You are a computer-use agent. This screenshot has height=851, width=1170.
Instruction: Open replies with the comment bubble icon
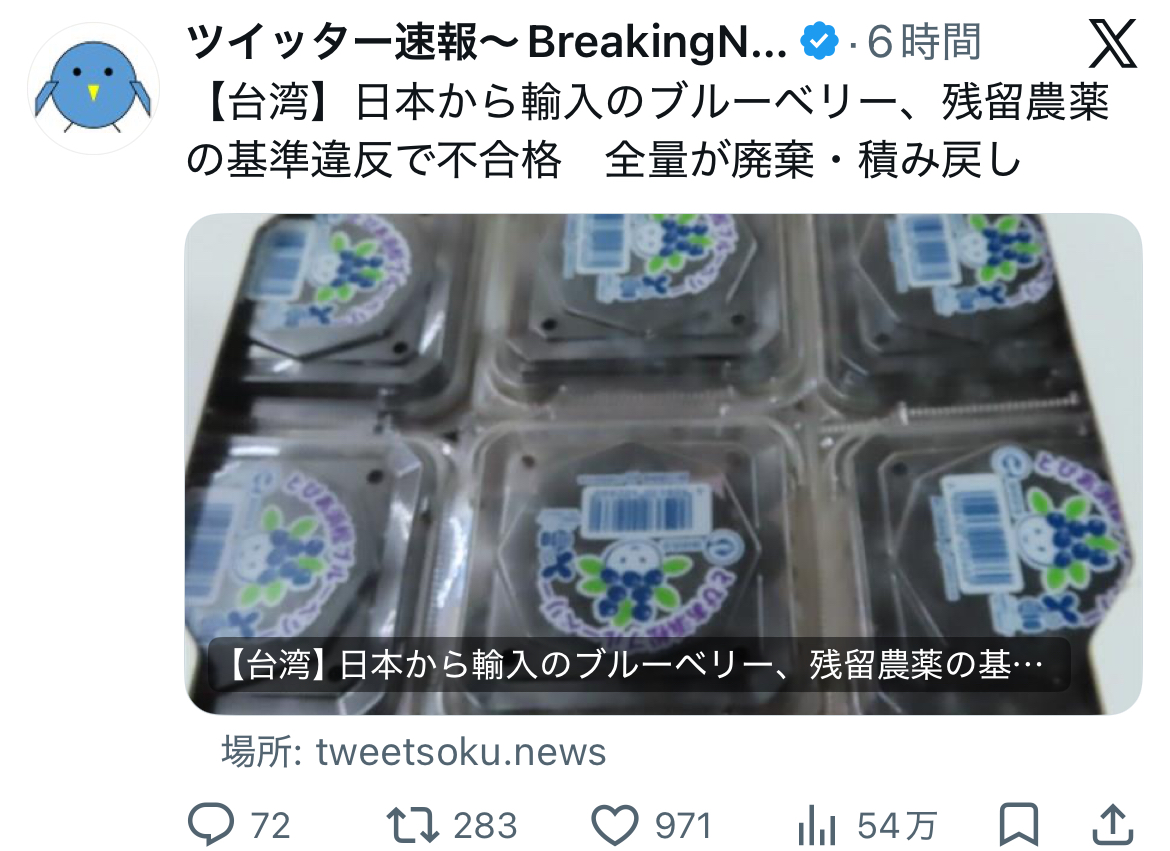click(211, 825)
